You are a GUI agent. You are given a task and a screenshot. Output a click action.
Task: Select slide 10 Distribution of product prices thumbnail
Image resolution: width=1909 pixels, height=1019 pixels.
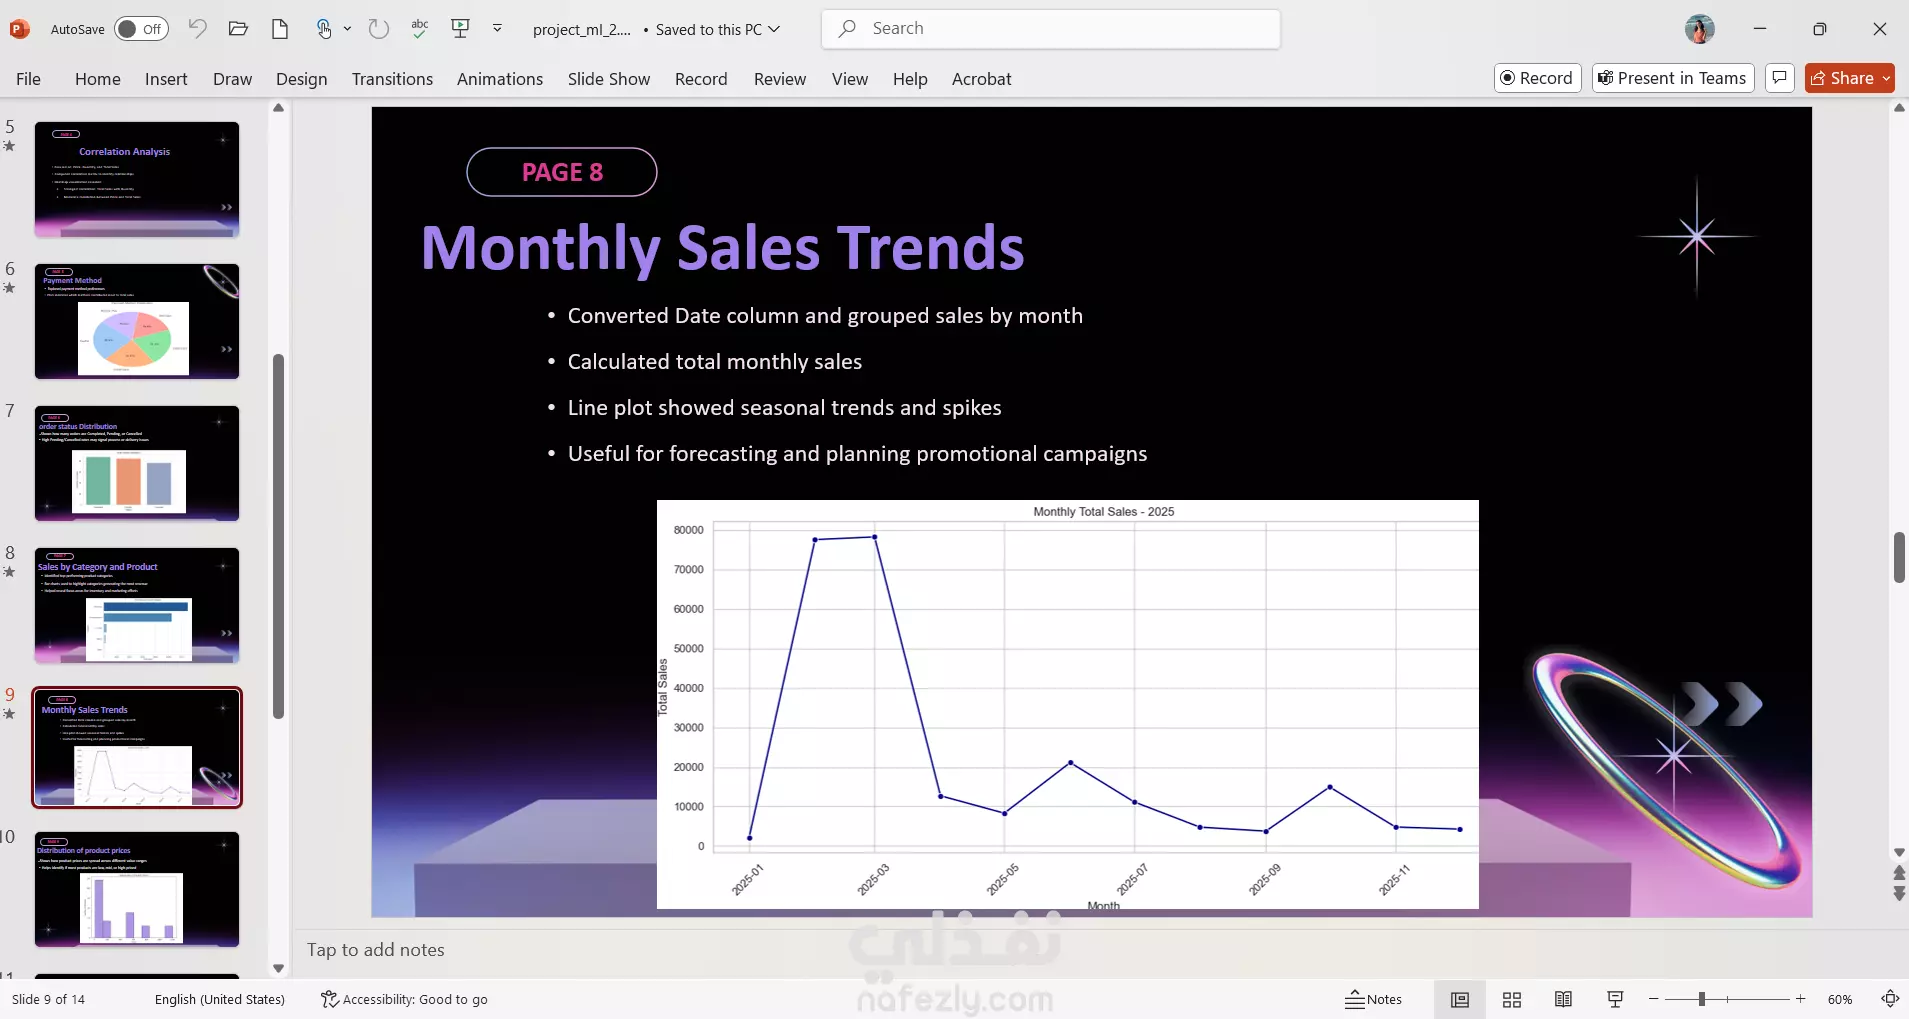pyautogui.click(x=137, y=889)
